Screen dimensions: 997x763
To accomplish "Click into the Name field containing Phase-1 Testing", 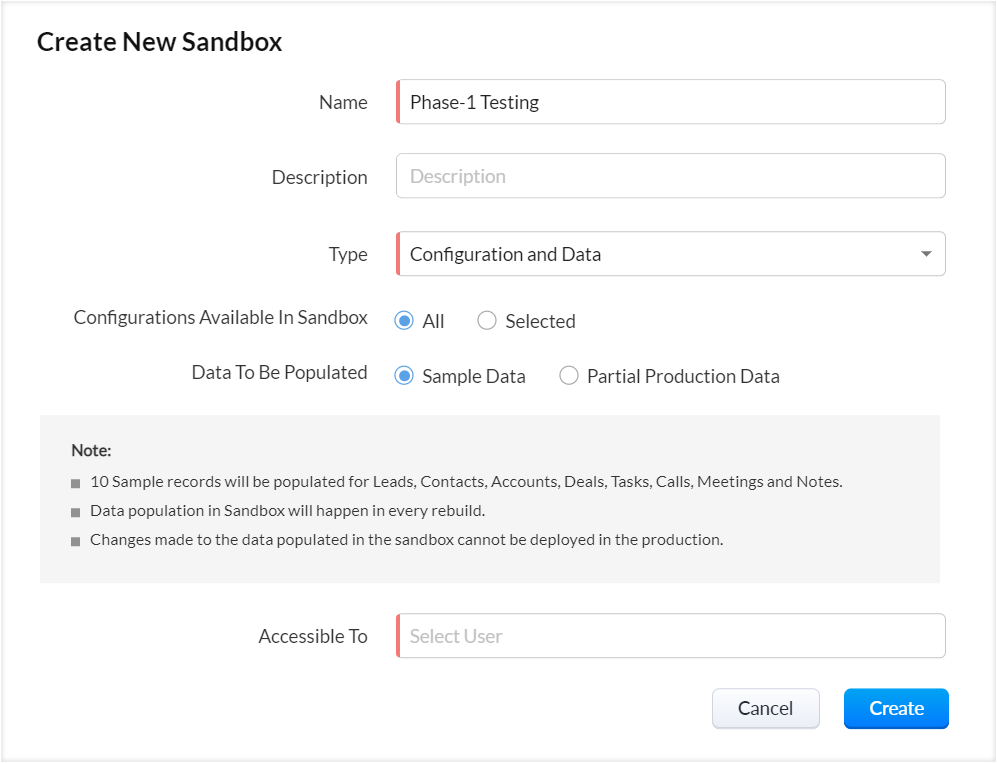I will pyautogui.click(x=670, y=102).
